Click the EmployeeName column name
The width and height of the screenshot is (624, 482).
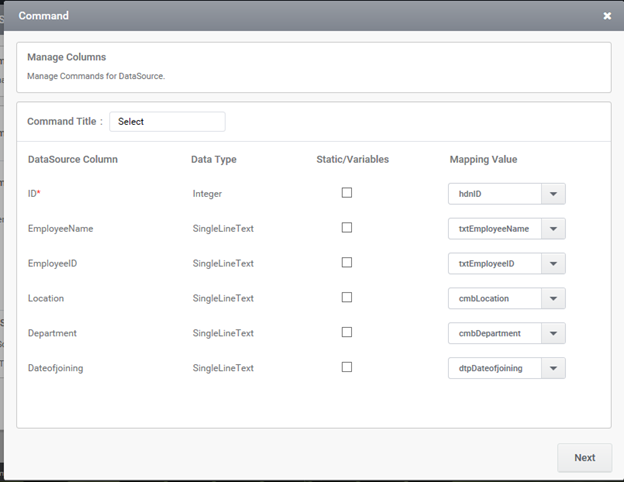coord(60,228)
